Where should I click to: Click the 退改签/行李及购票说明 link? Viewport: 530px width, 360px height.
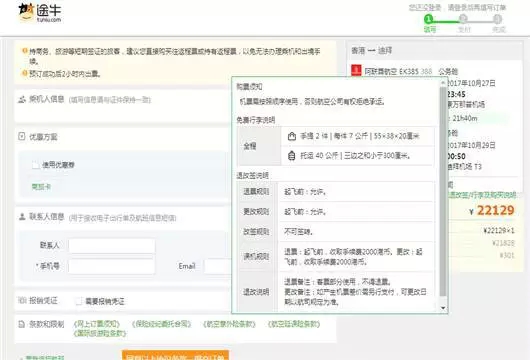[x=483, y=195]
